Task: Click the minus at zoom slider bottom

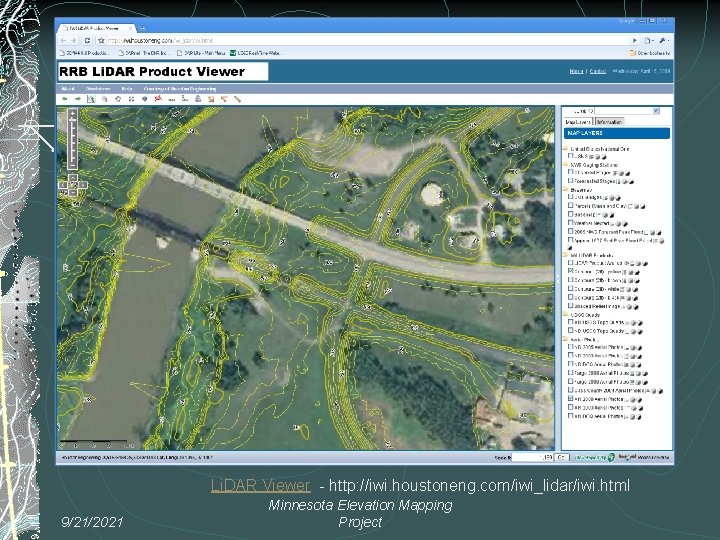Action: coord(73,164)
